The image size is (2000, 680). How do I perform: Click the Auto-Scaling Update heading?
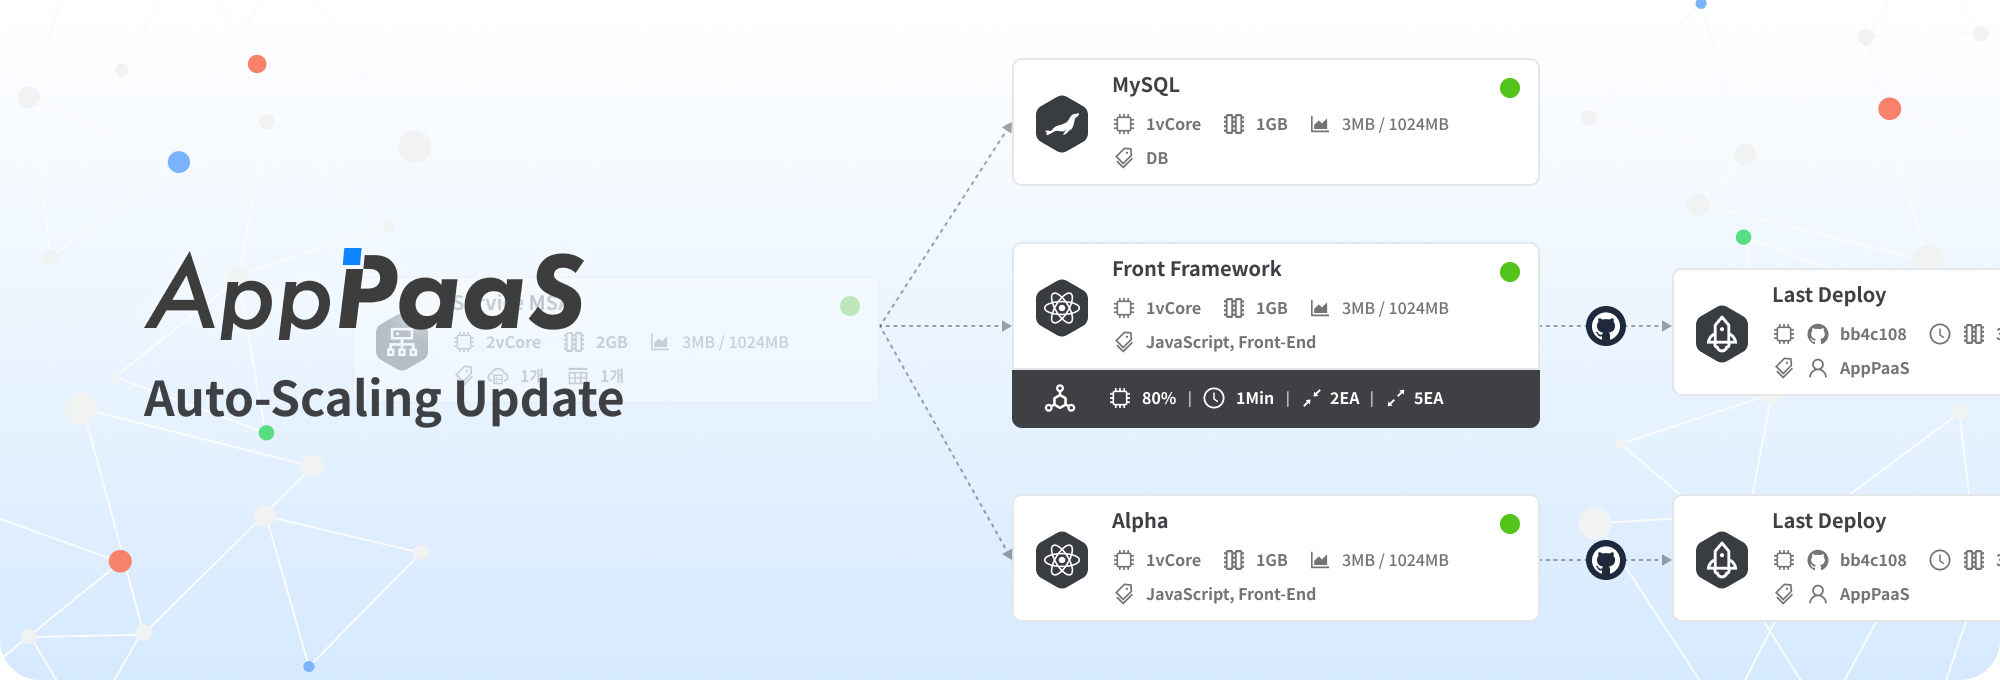coord(384,399)
